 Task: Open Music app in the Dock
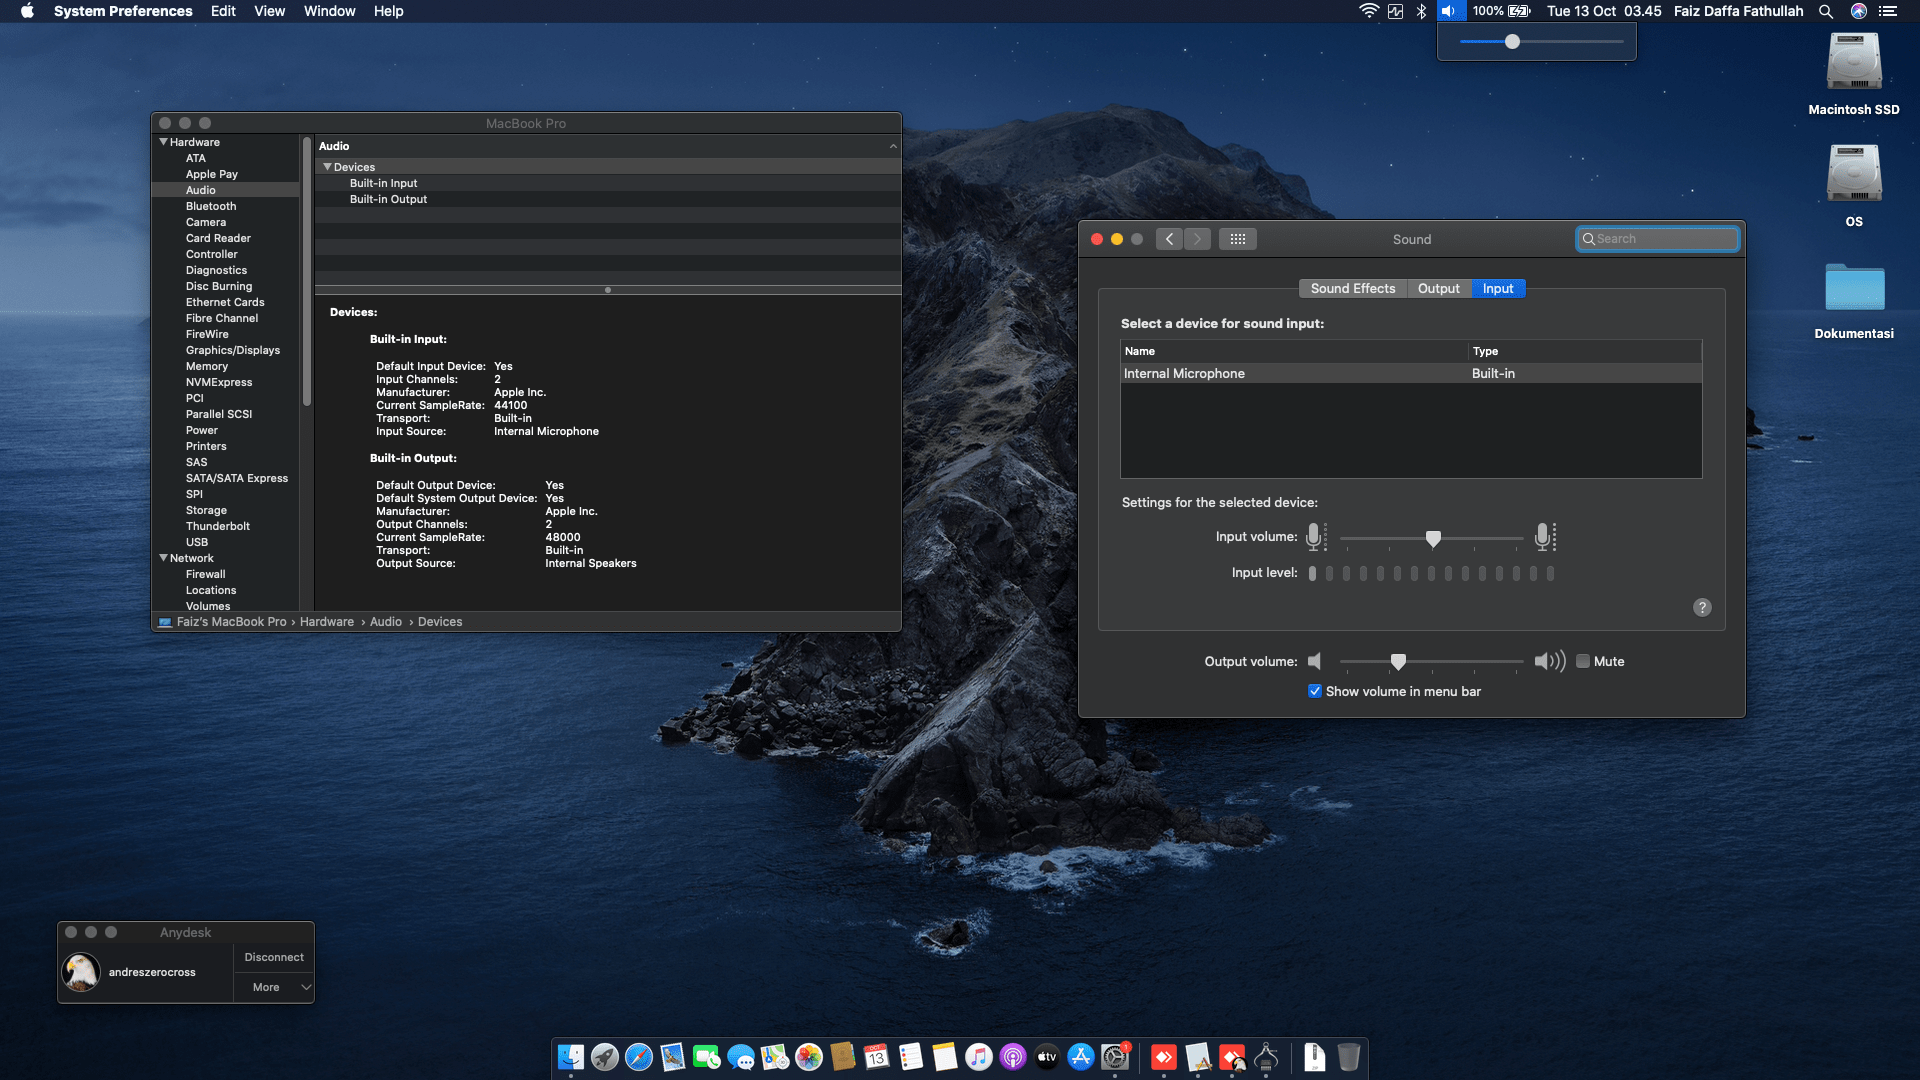click(x=979, y=1057)
